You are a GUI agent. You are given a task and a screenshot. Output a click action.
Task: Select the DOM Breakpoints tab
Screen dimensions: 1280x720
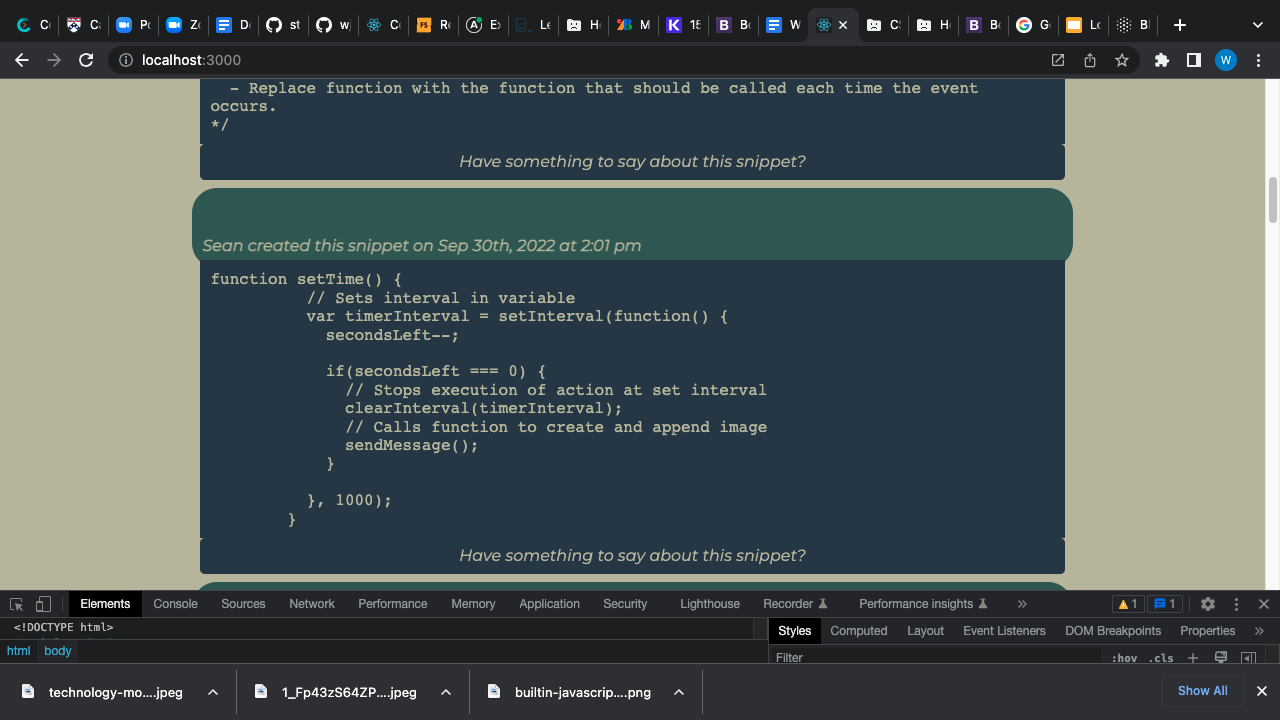pos(1113,631)
